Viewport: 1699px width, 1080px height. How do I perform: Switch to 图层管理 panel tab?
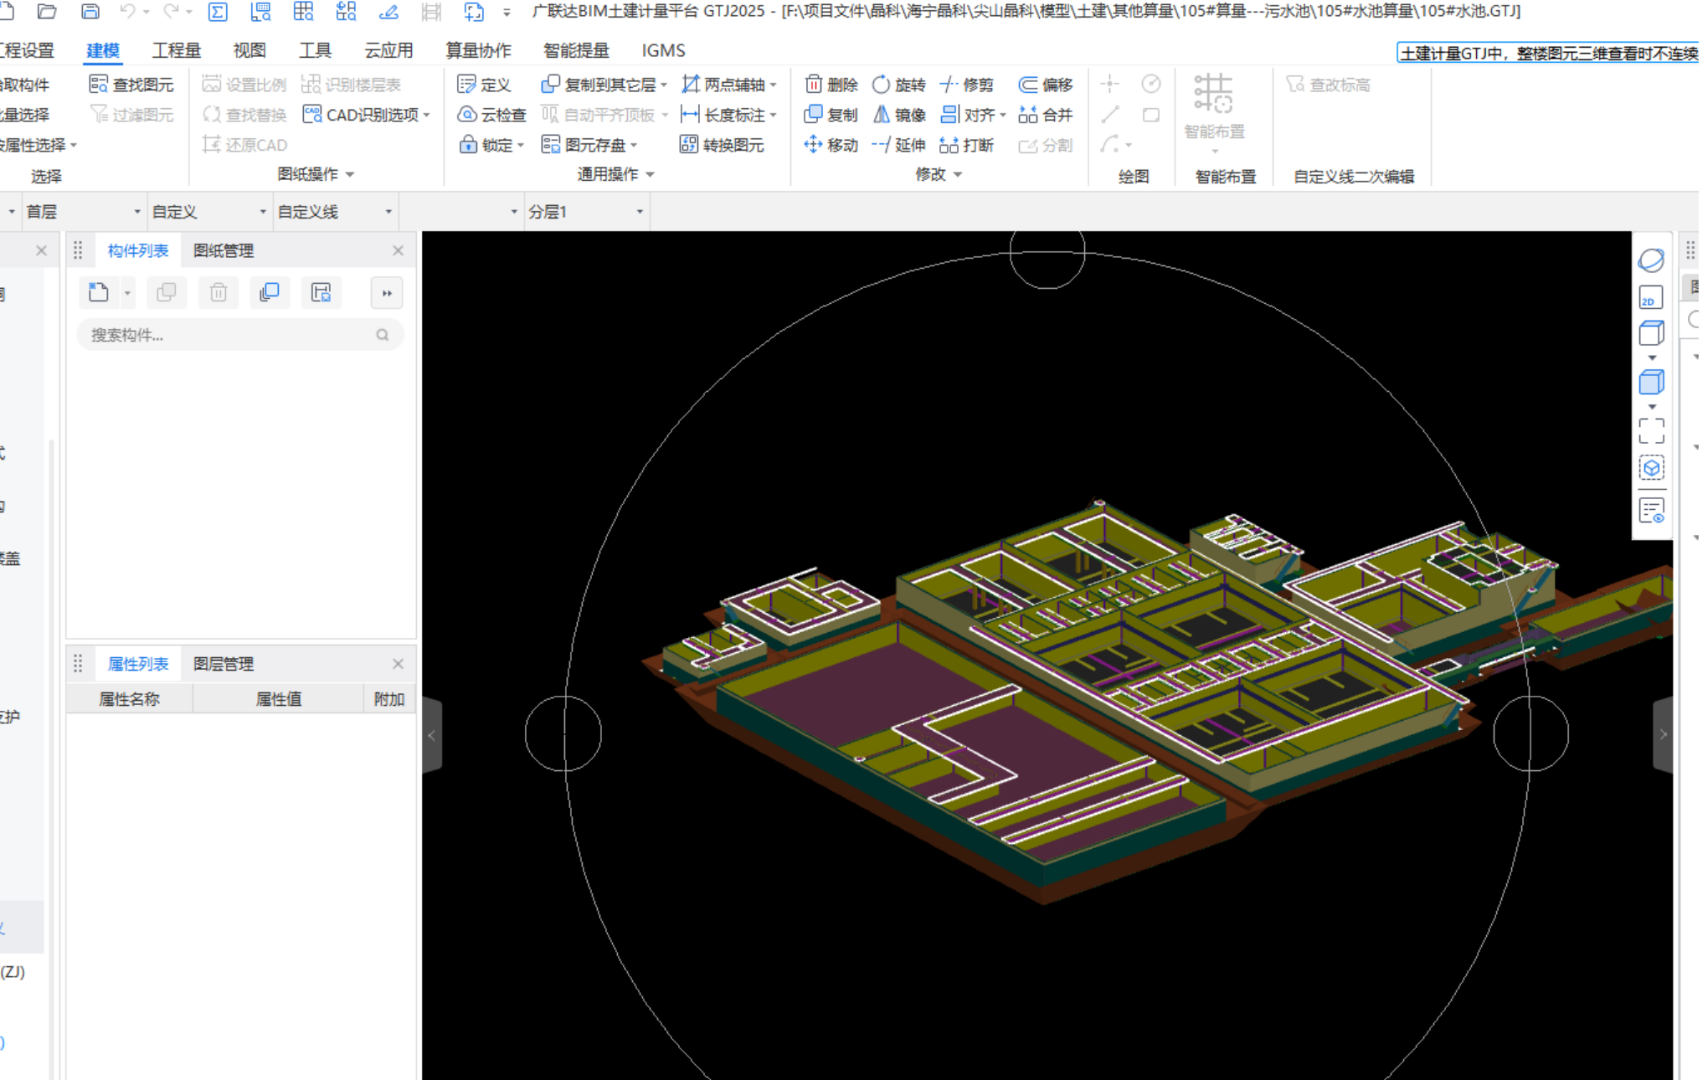coord(224,664)
